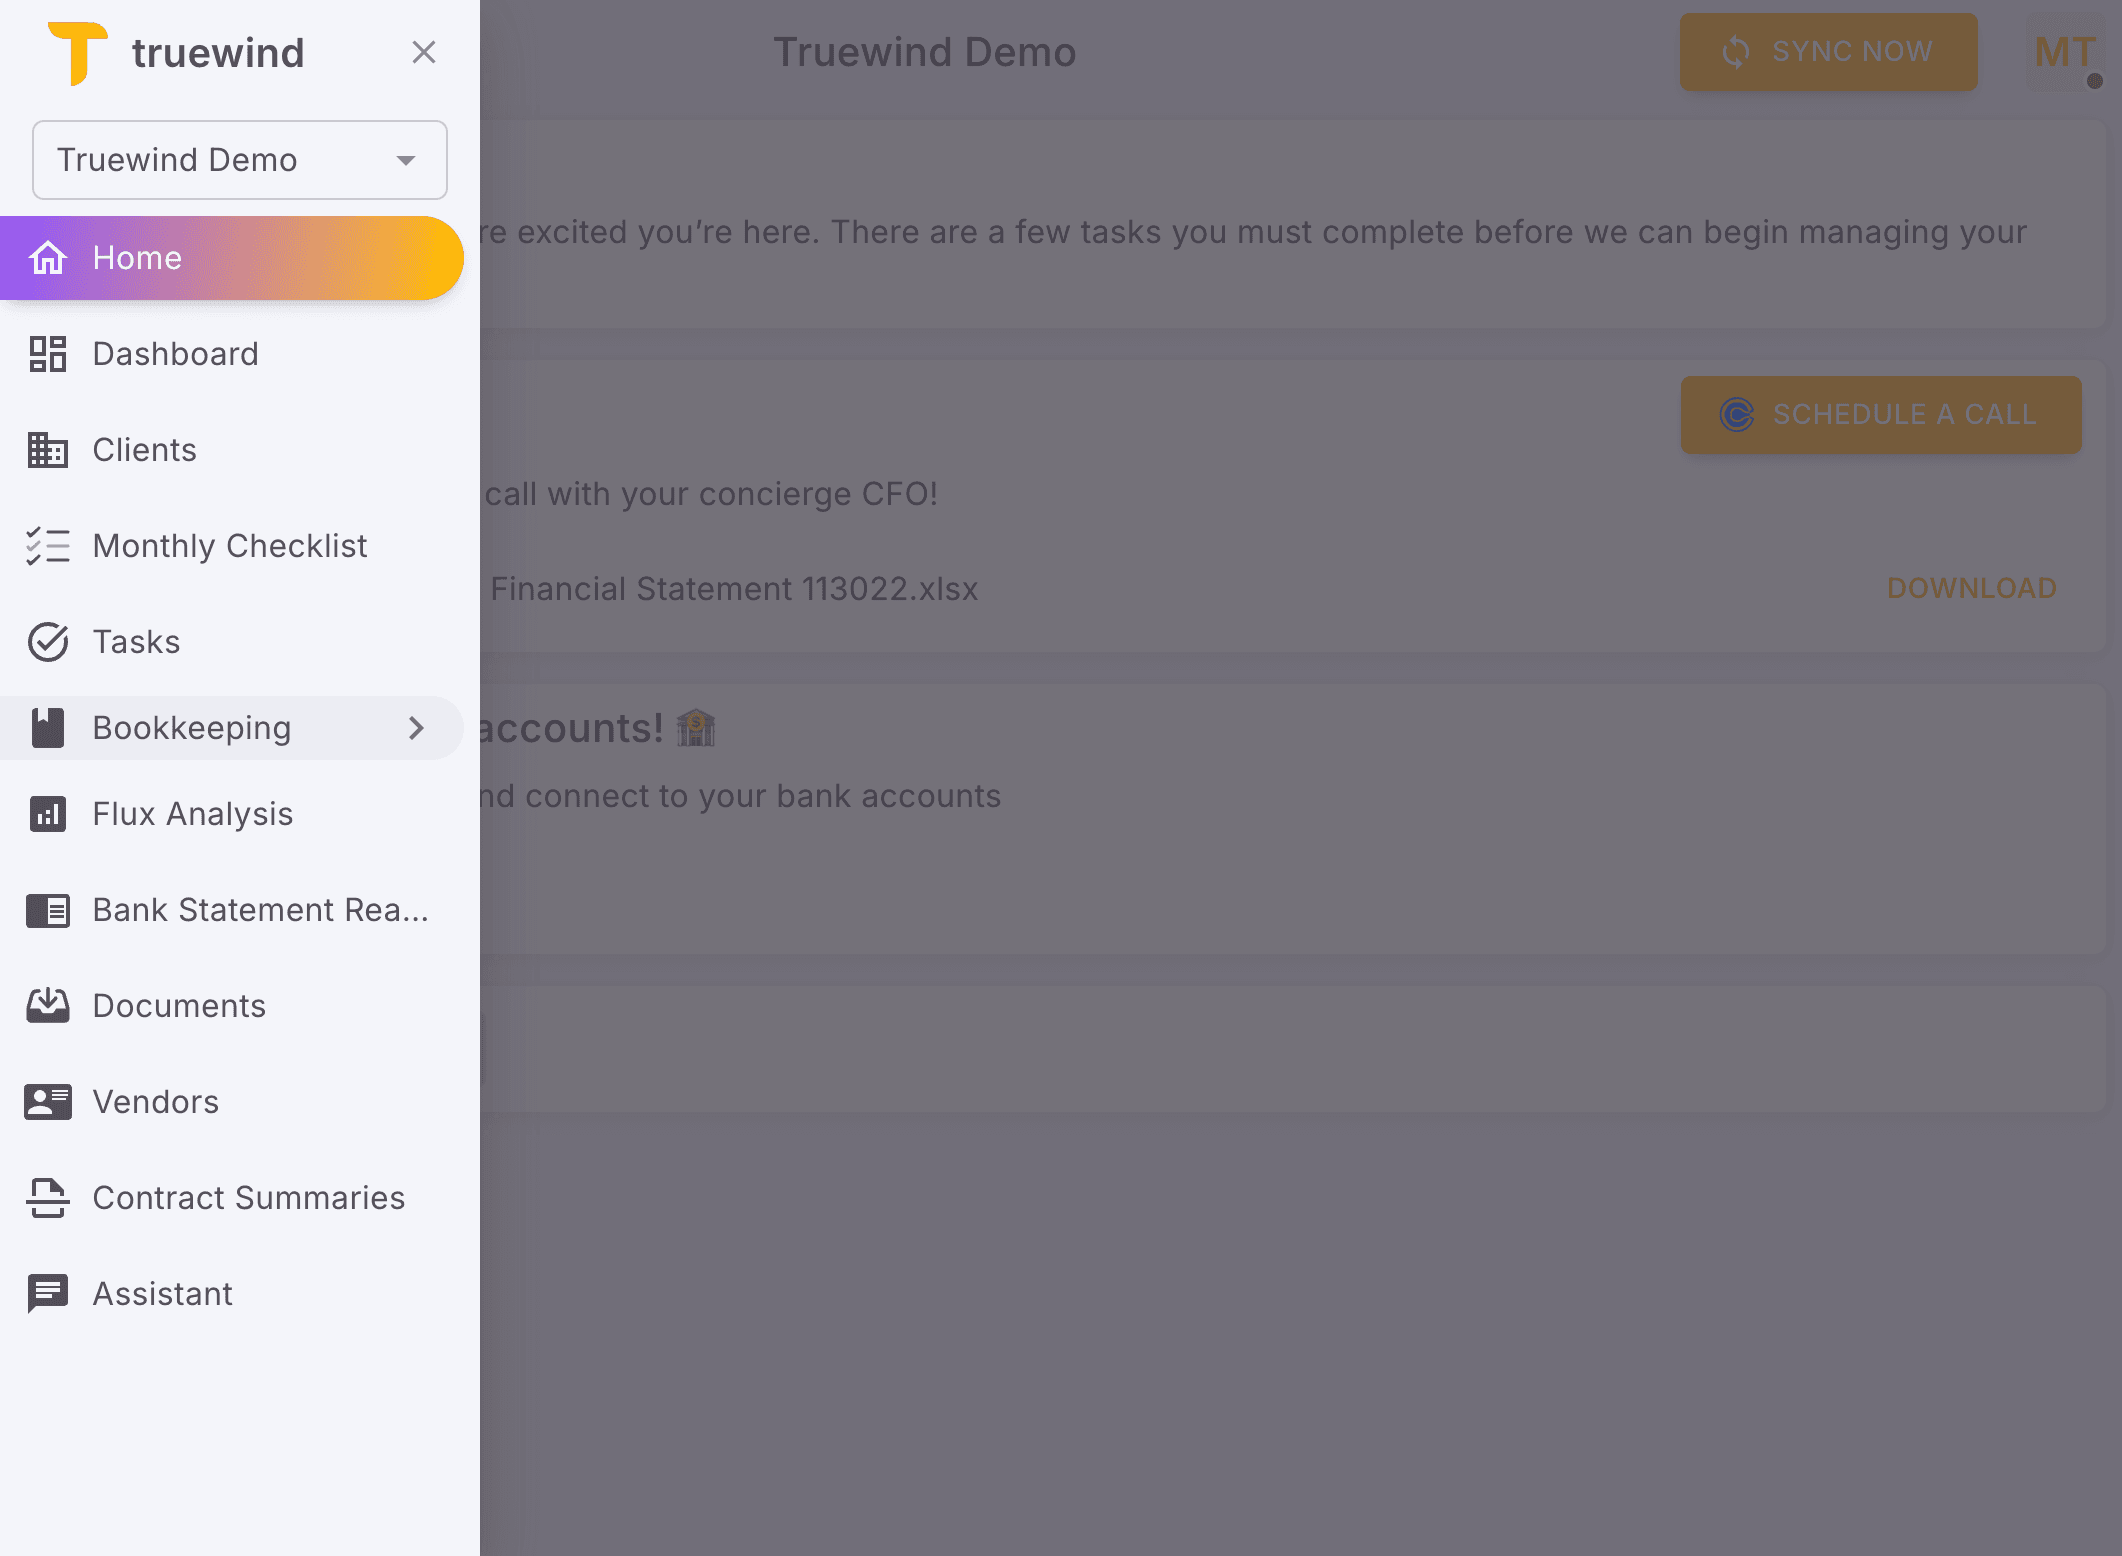
Task: Click the Clients building icon
Action: tap(46, 449)
